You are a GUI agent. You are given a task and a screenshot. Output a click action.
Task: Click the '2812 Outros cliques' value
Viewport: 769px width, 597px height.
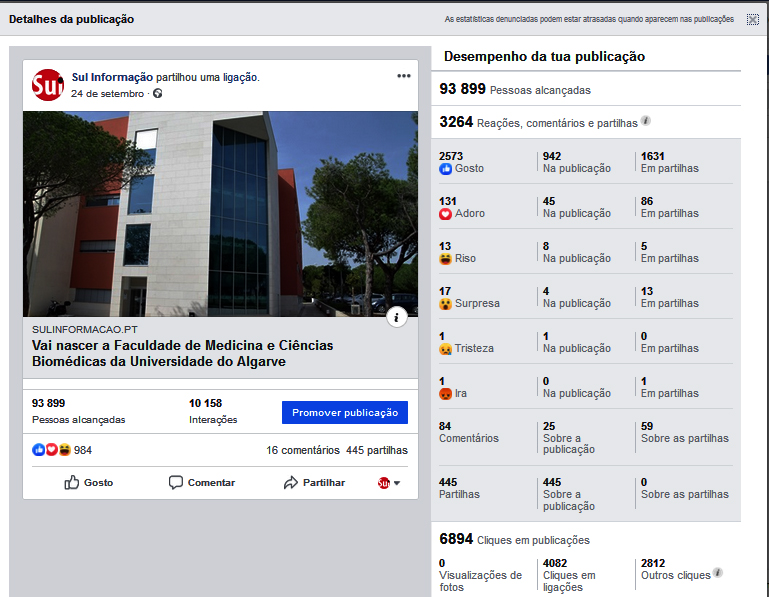pyautogui.click(x=676, y=569)
